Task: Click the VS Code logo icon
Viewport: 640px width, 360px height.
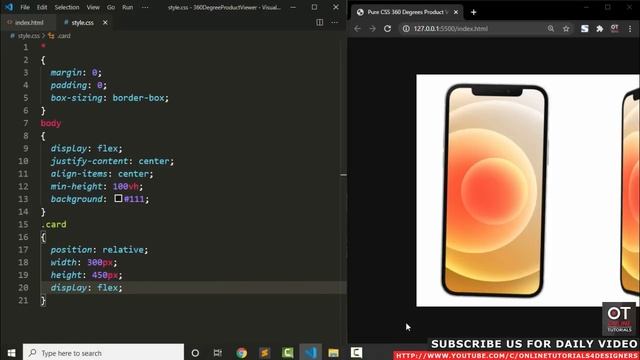Action: point(9,7)
